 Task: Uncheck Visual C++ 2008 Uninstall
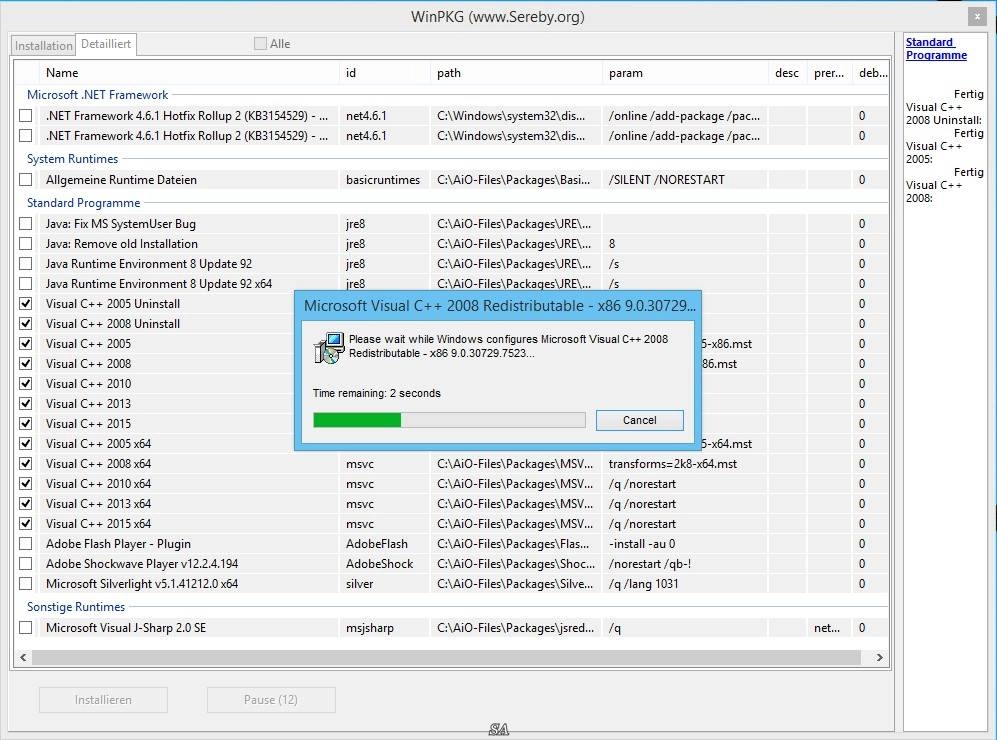(x=25, y=323)
